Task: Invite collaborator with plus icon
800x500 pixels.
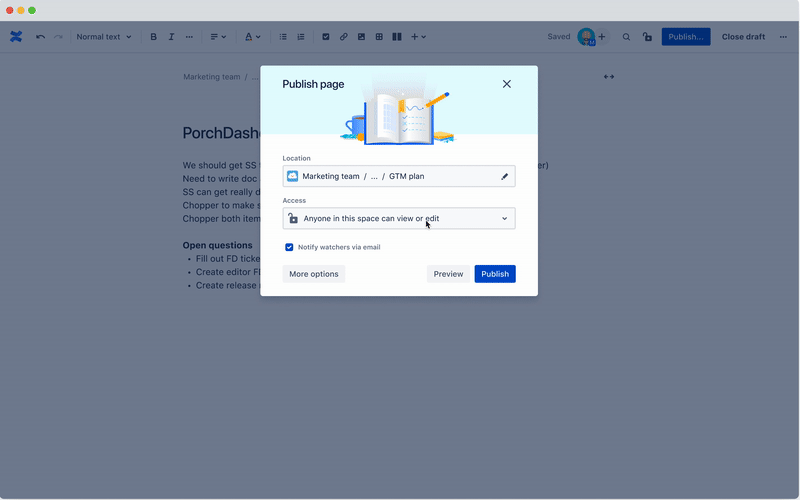Action: click(602, 37)
